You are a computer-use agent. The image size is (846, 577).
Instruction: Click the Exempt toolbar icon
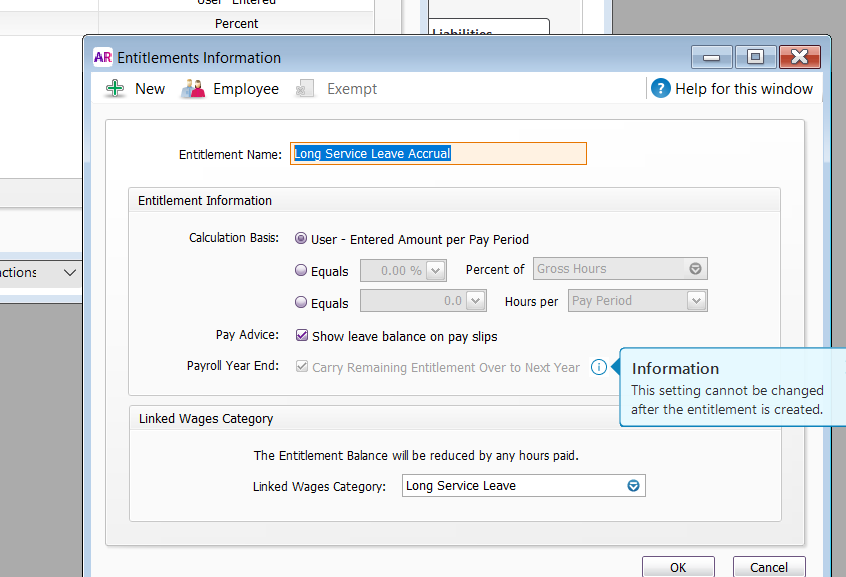(x=306, y=89)
